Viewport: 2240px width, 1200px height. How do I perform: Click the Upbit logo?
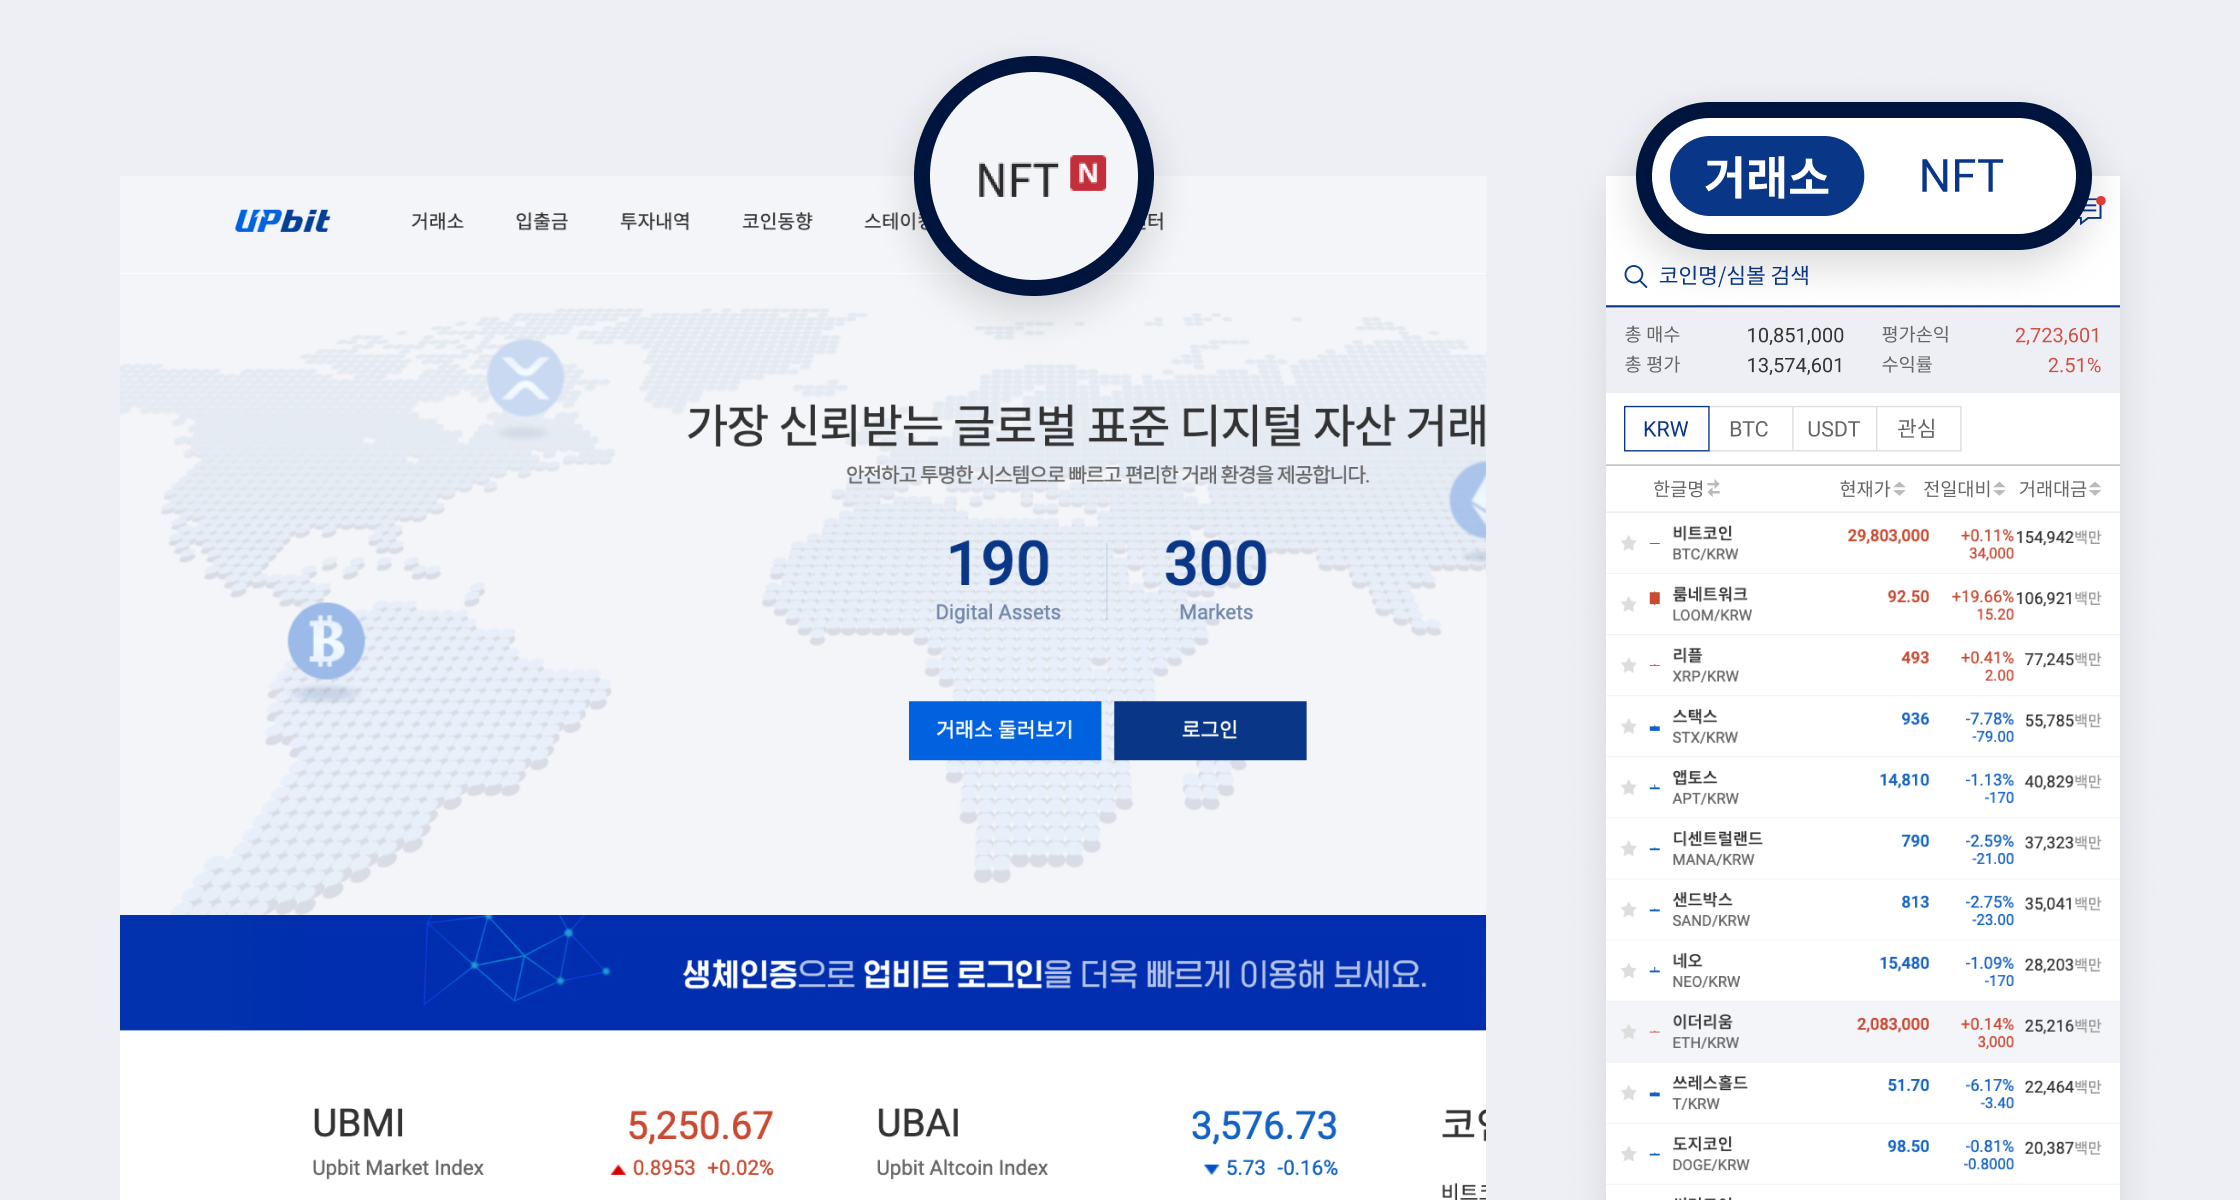[282, 221]
